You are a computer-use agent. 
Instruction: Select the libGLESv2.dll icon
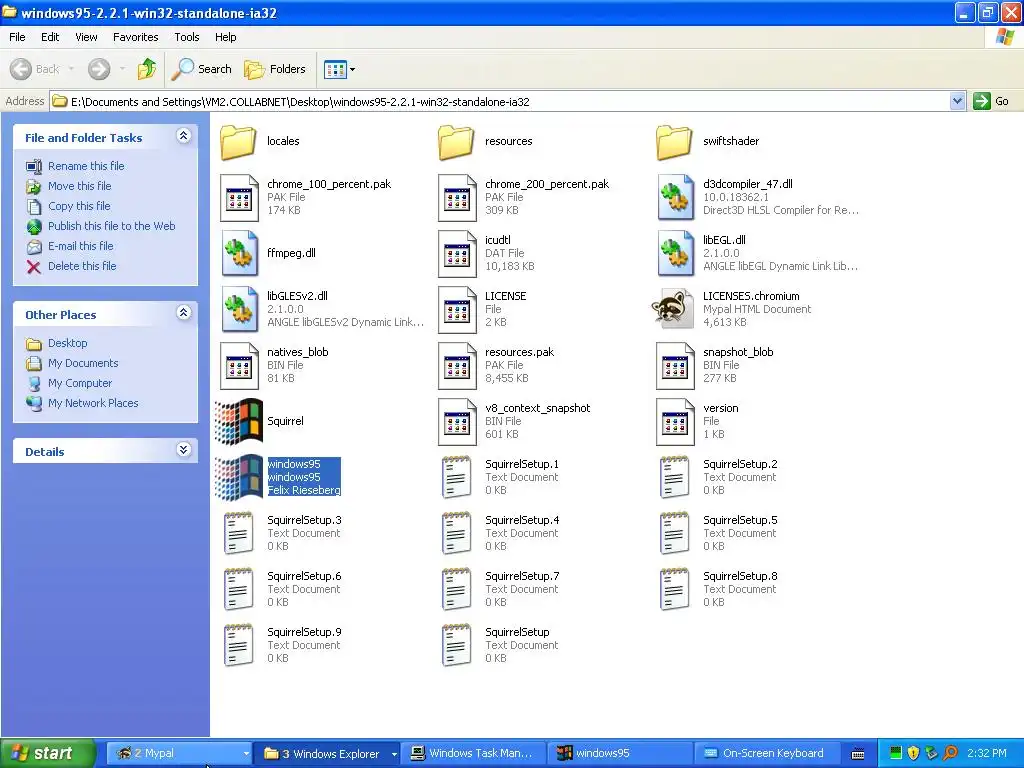tap(239, 310)
